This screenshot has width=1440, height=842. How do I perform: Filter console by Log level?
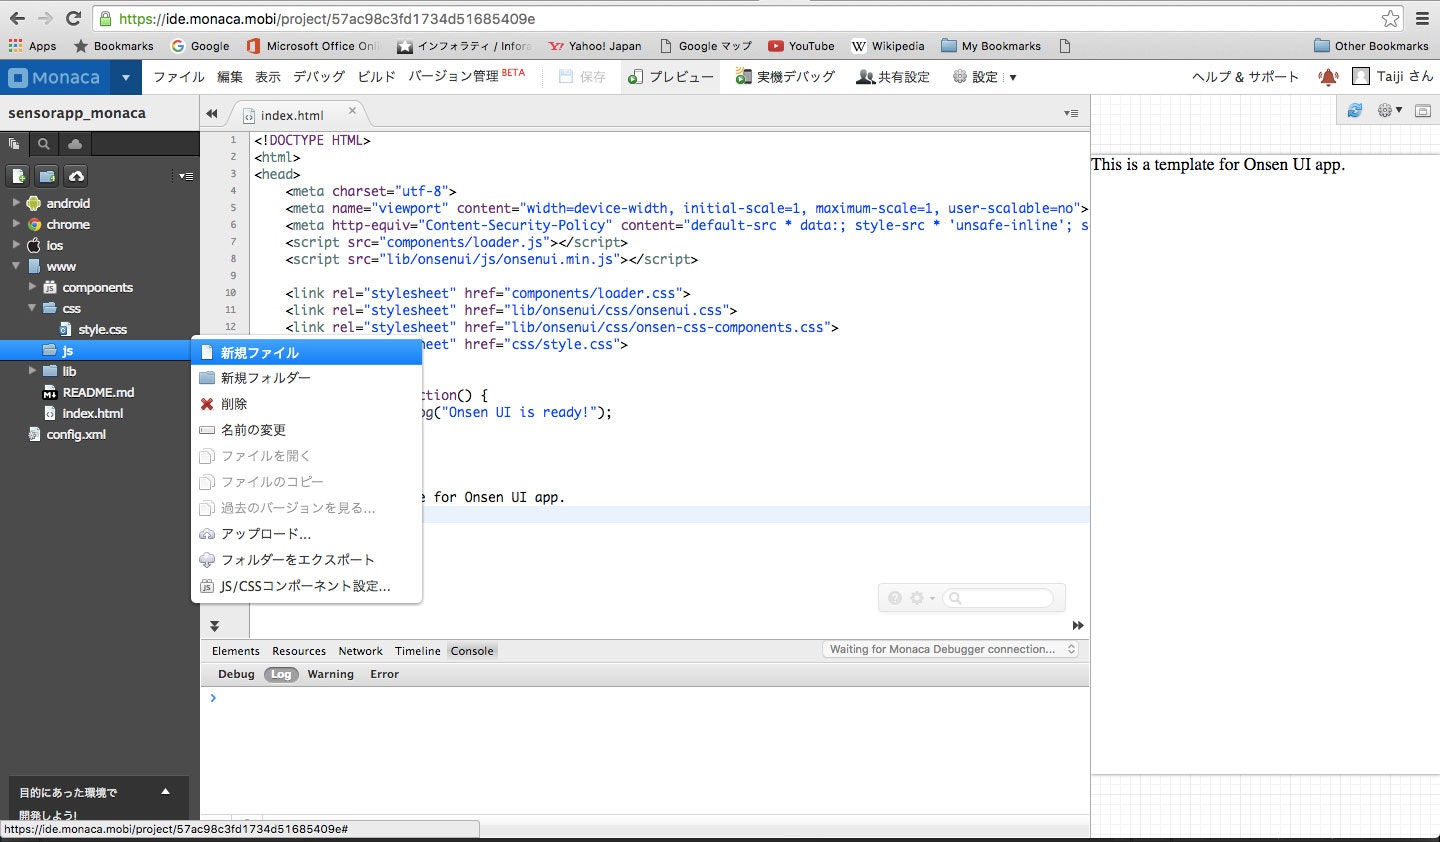click(x=281, y=674)
